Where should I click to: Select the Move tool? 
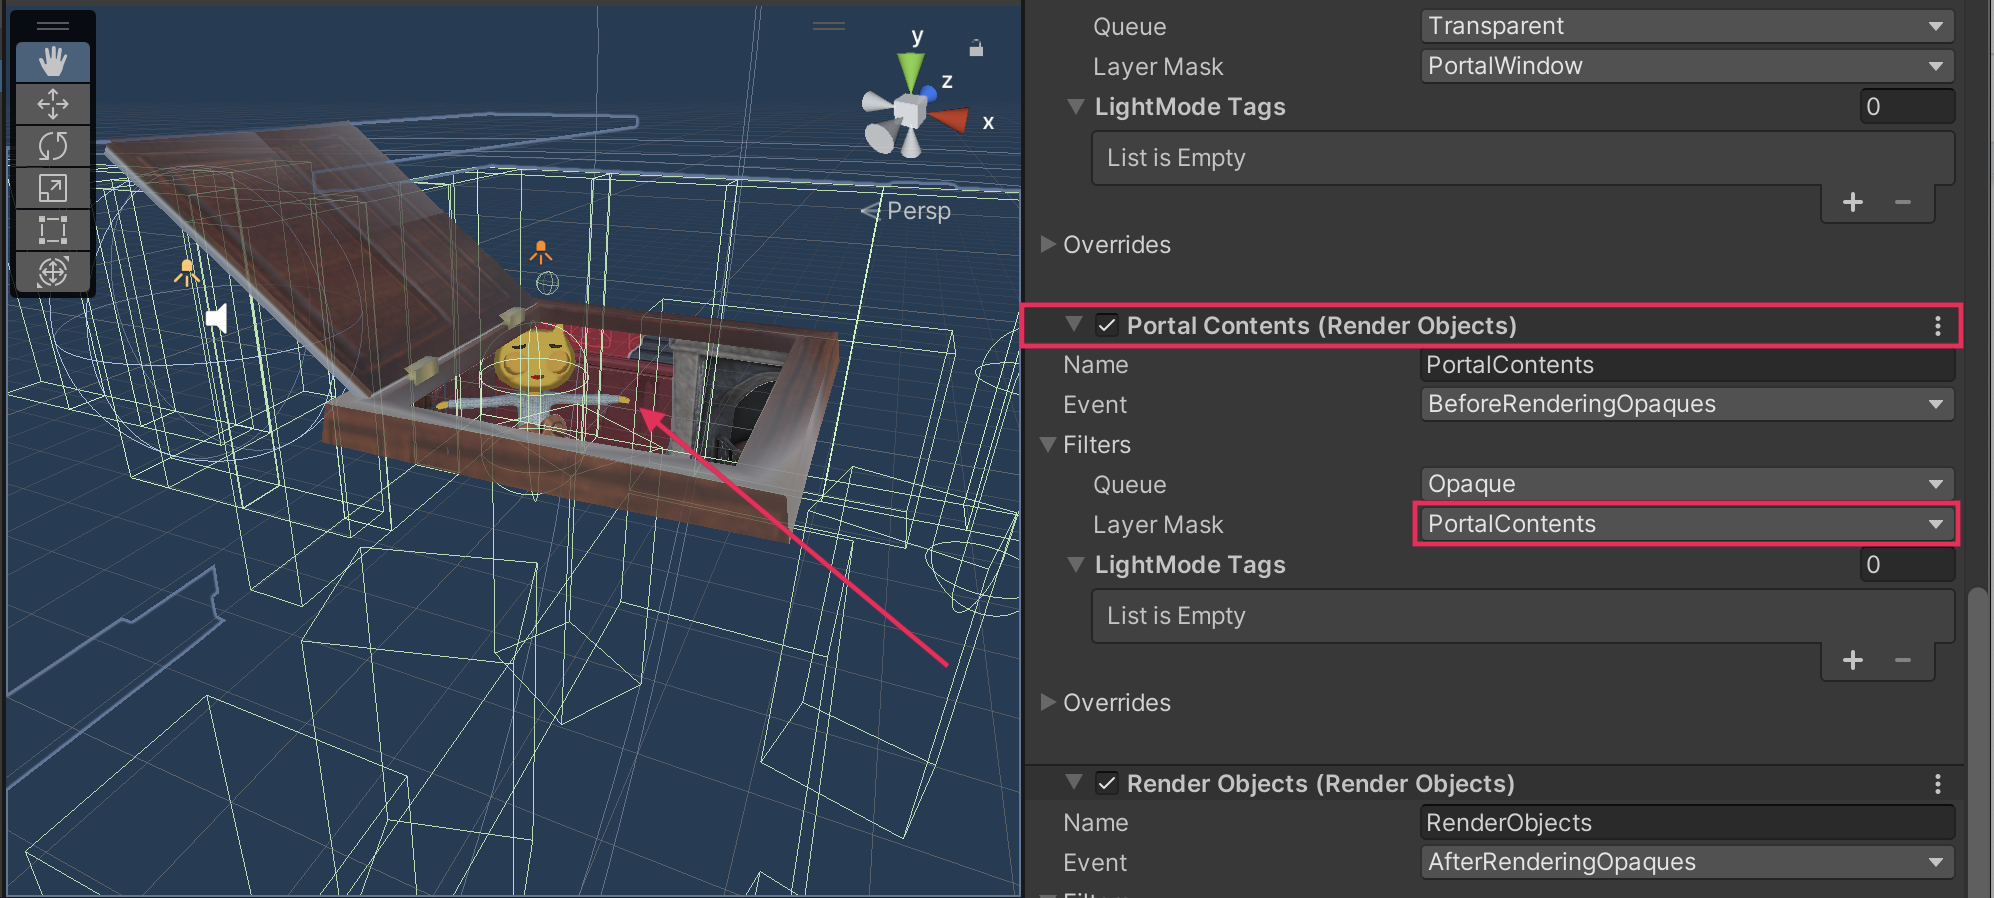53,104
